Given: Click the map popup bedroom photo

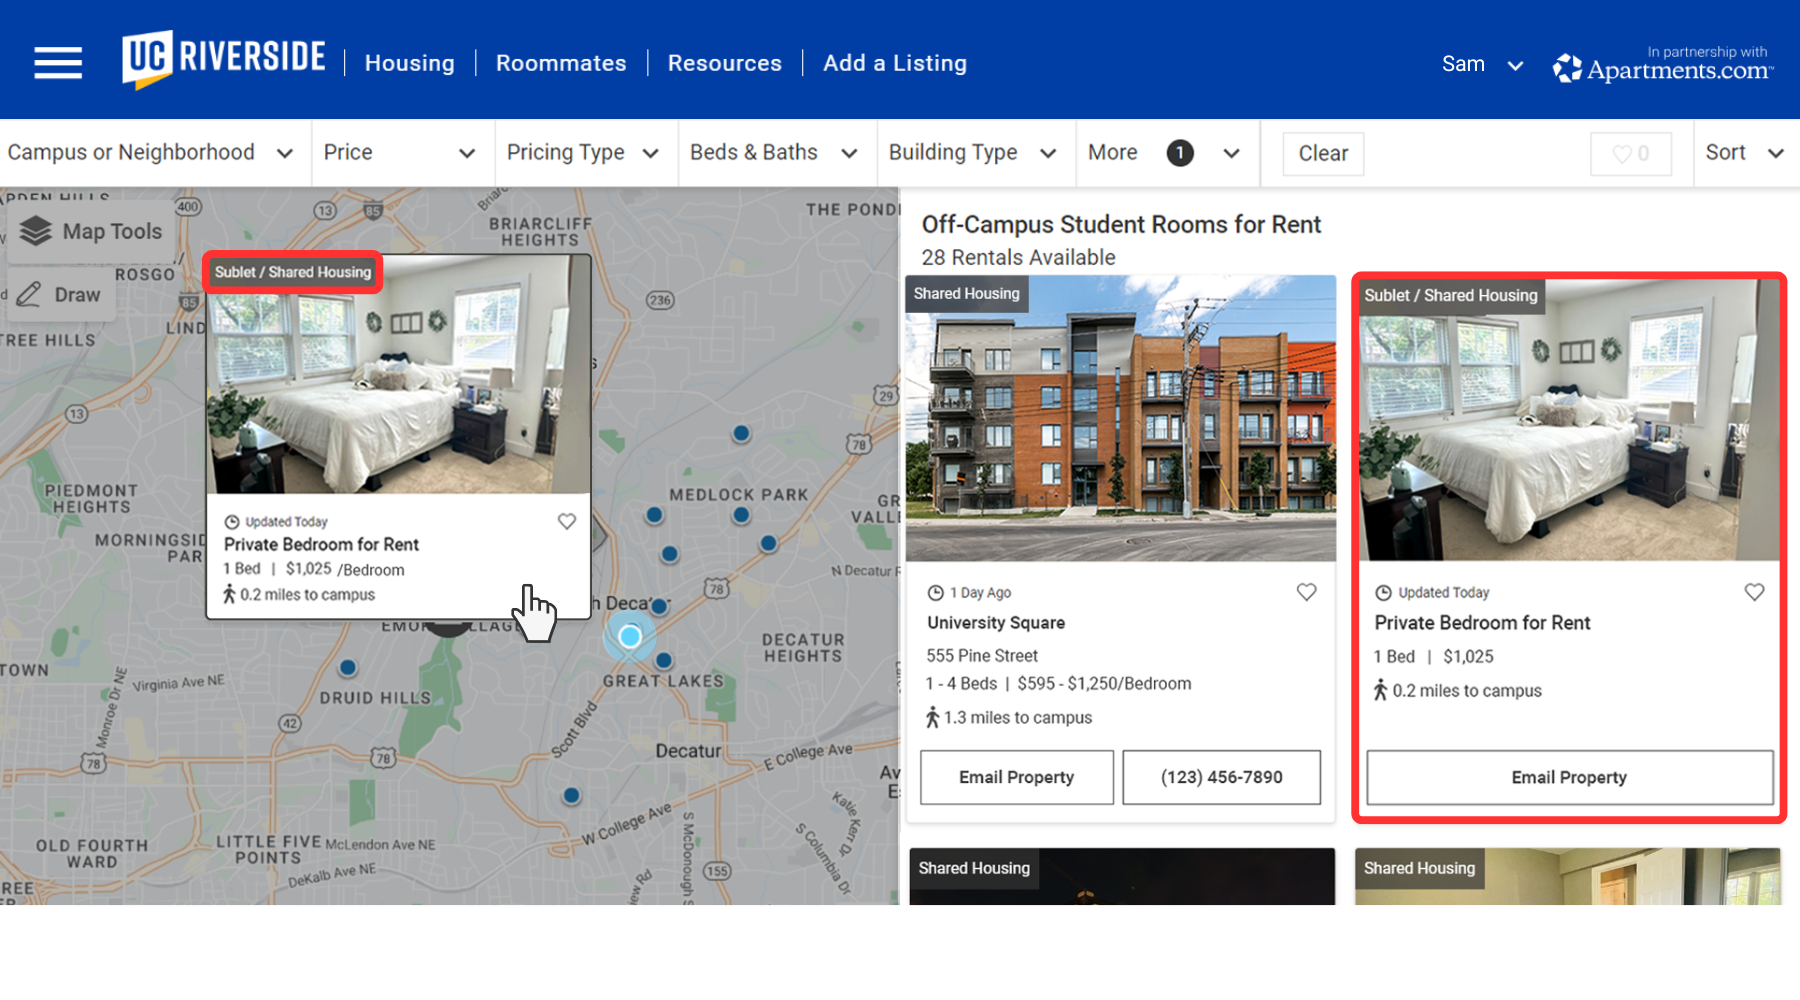Looking at the screenshot, I should point(399,373).
